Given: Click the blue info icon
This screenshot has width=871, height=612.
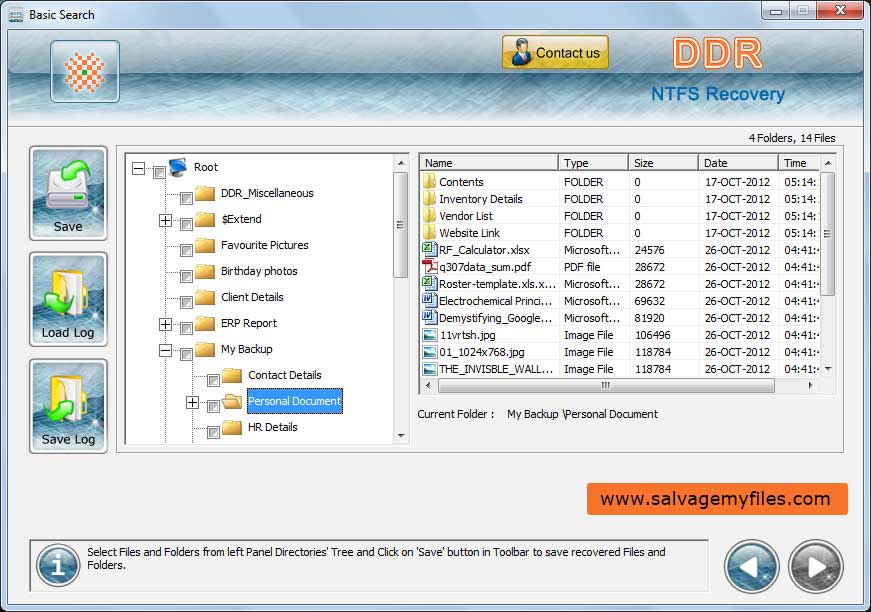Looking at the screenshot, I should pos(58,565).
